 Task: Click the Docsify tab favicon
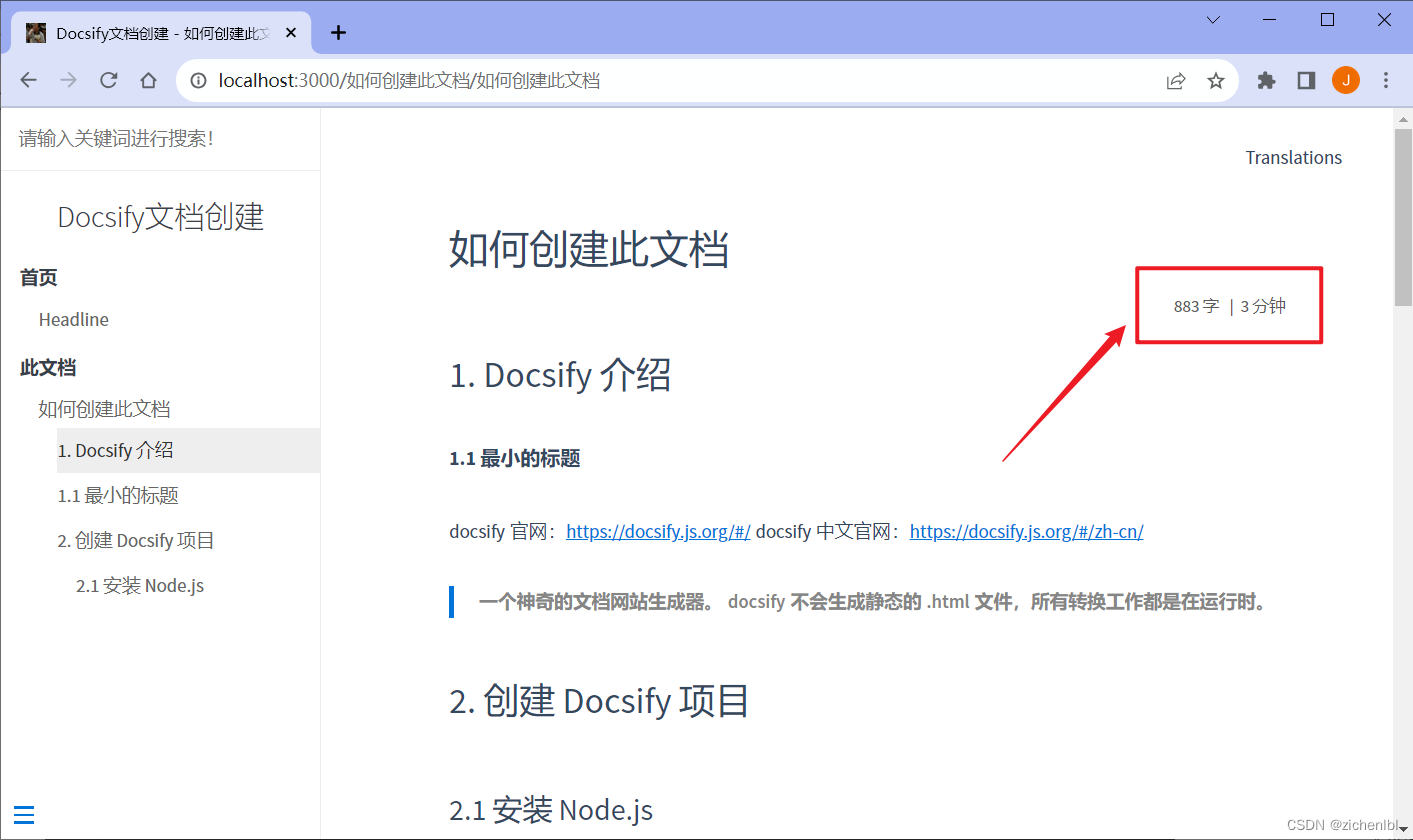(x=36, y=33)
